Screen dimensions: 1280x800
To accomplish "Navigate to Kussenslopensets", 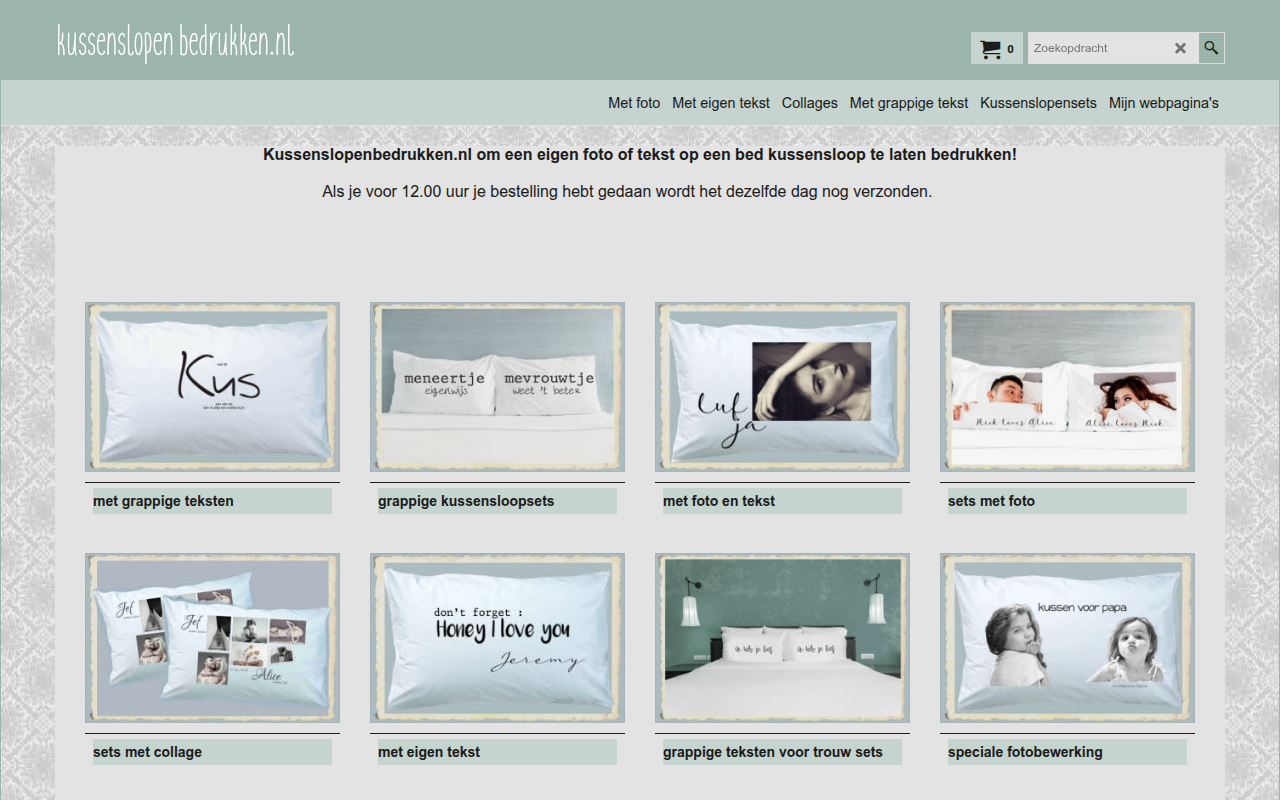I will click(x=1038, y=103).
